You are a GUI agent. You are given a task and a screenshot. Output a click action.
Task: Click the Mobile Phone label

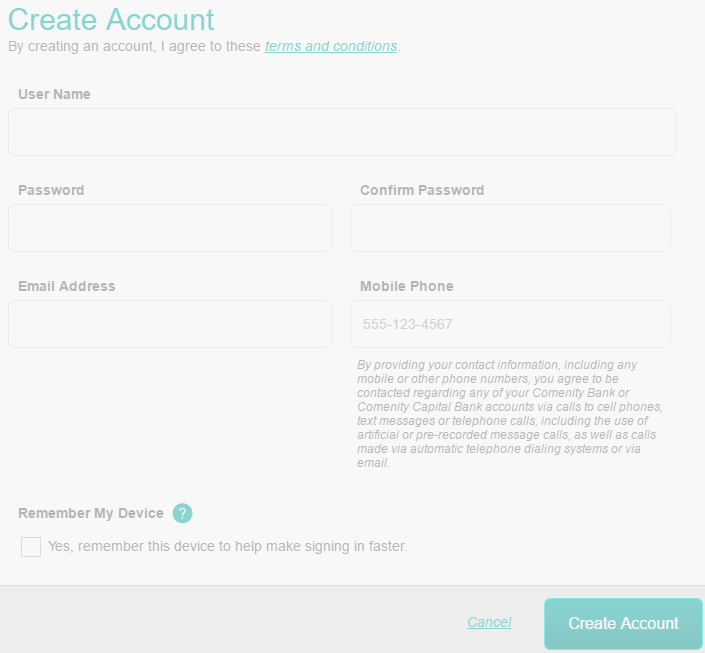(x=407, y=286)
